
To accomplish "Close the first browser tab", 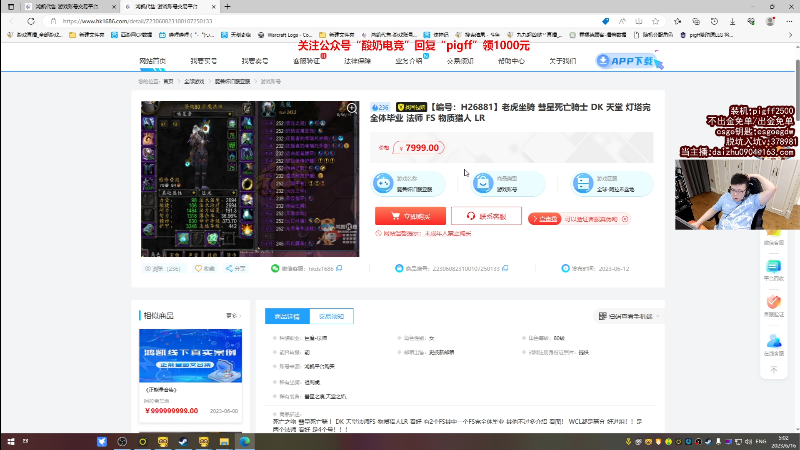I will [x=113, y=7].
